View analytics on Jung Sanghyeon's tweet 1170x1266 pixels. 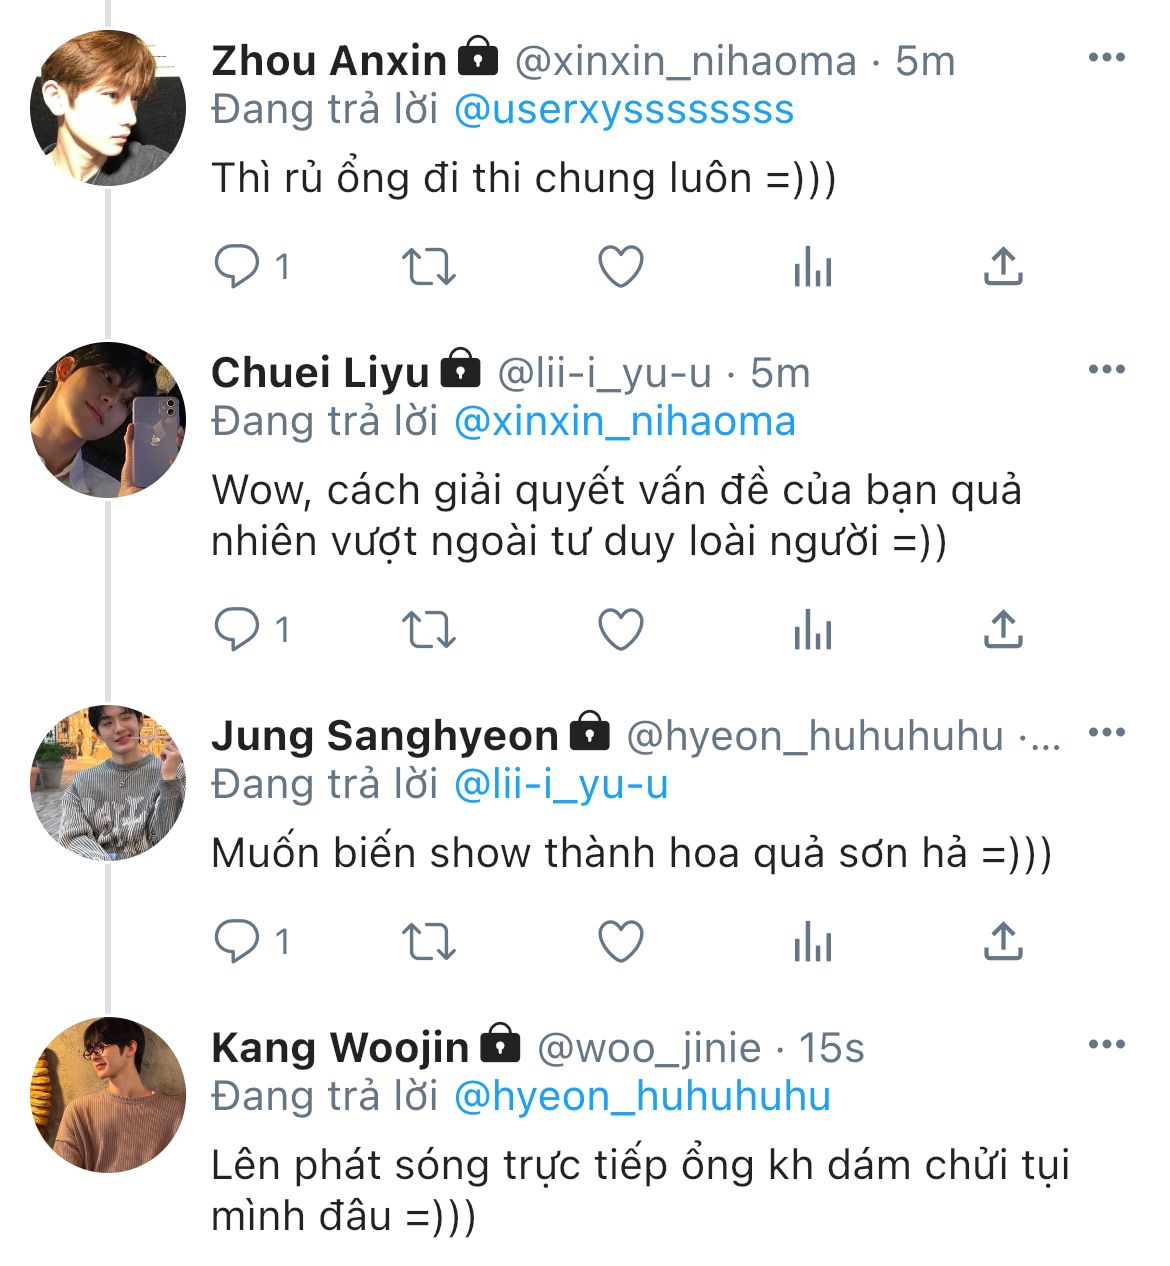click(x=812, y=942)
